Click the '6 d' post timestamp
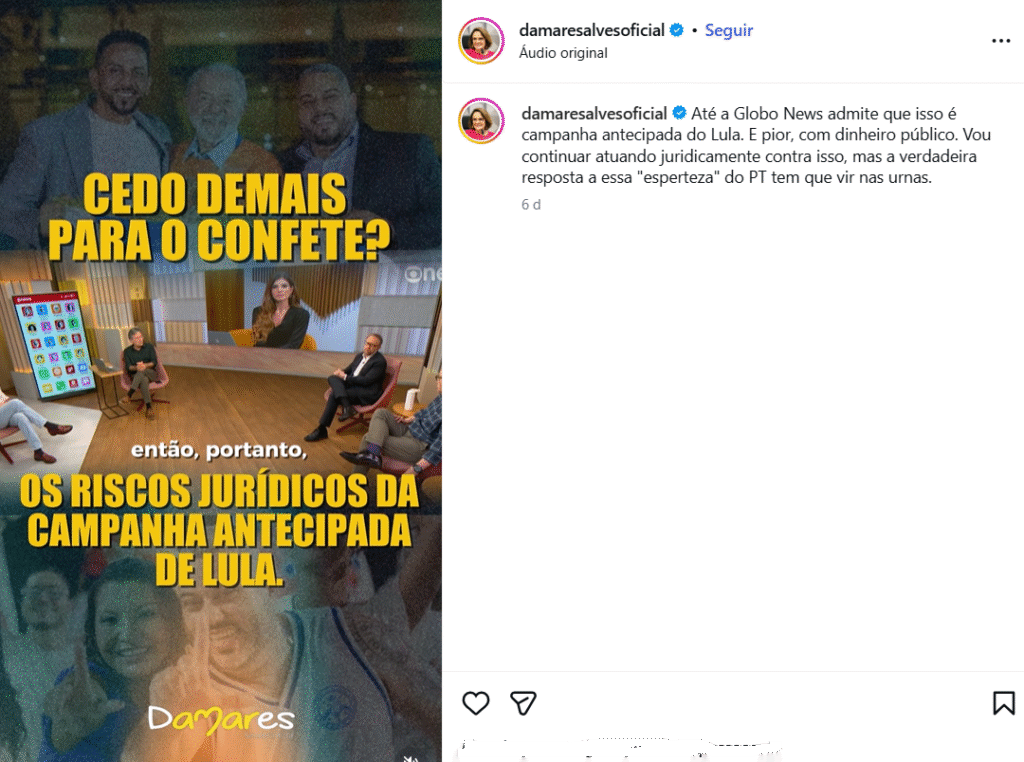 tap(531, 204)
